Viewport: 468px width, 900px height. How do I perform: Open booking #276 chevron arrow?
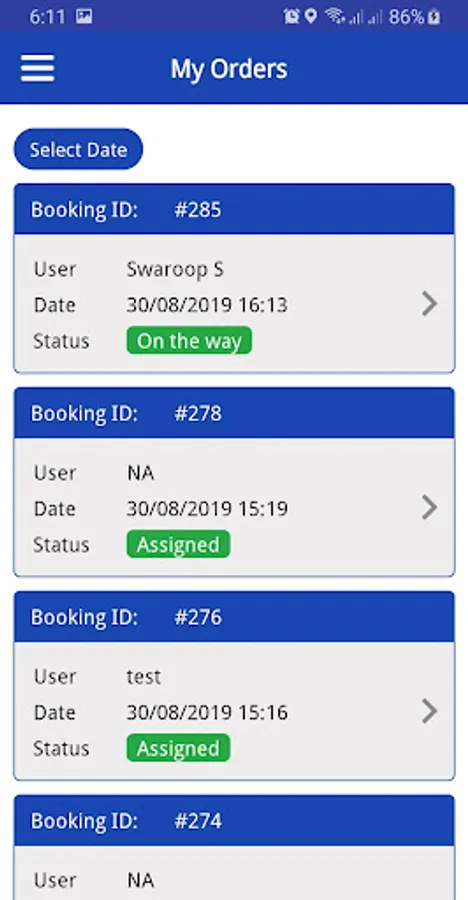point(430,711)
